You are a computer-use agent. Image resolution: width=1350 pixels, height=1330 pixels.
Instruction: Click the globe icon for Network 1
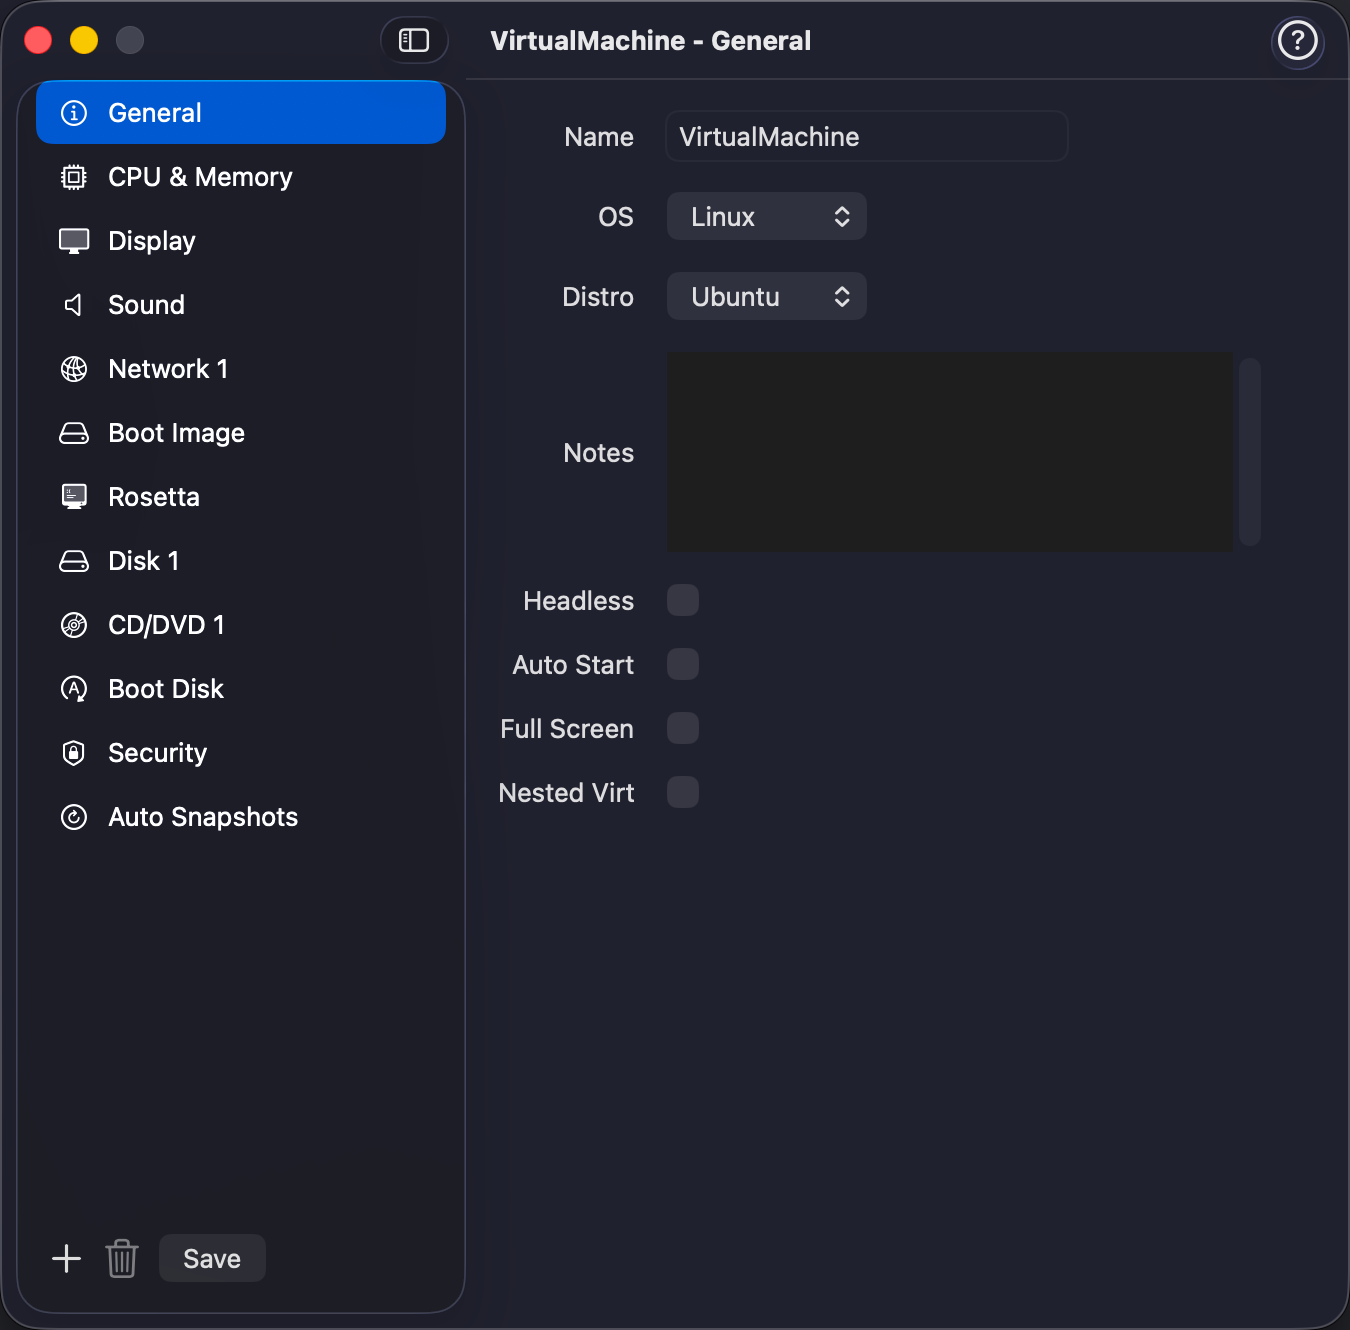click(74, 369)
